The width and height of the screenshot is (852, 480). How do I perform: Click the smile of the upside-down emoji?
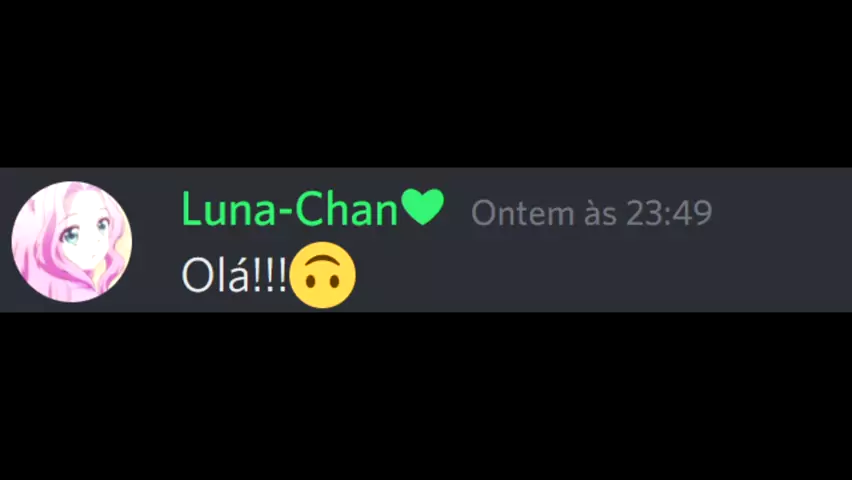(x=323, y=259)
